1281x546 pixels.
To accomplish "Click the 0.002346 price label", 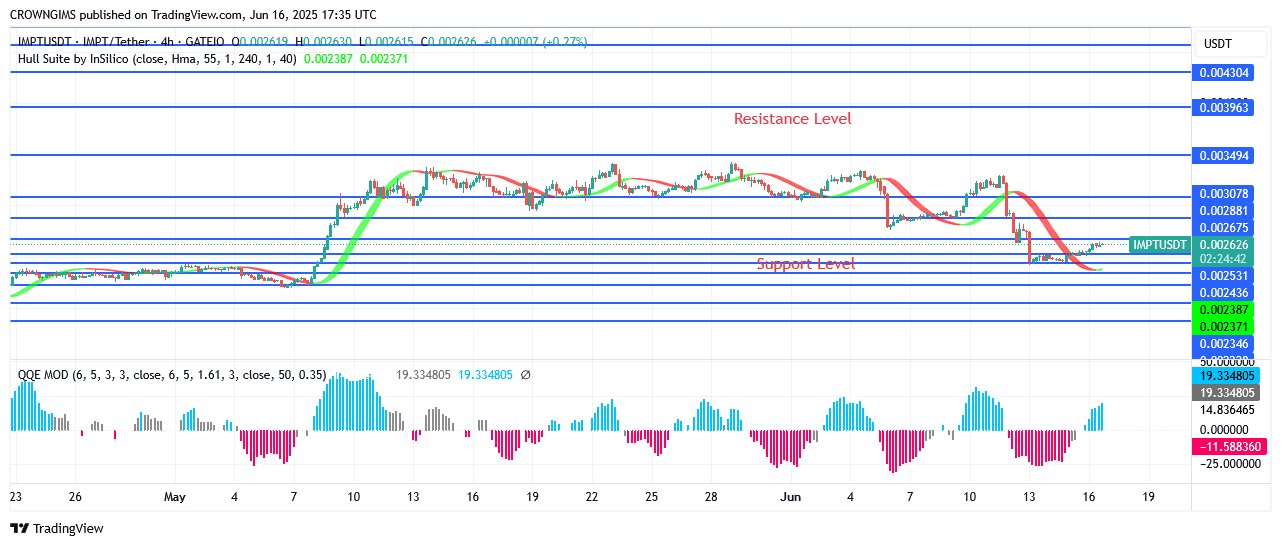I will pyautogui.click(x=1223, y=345).
